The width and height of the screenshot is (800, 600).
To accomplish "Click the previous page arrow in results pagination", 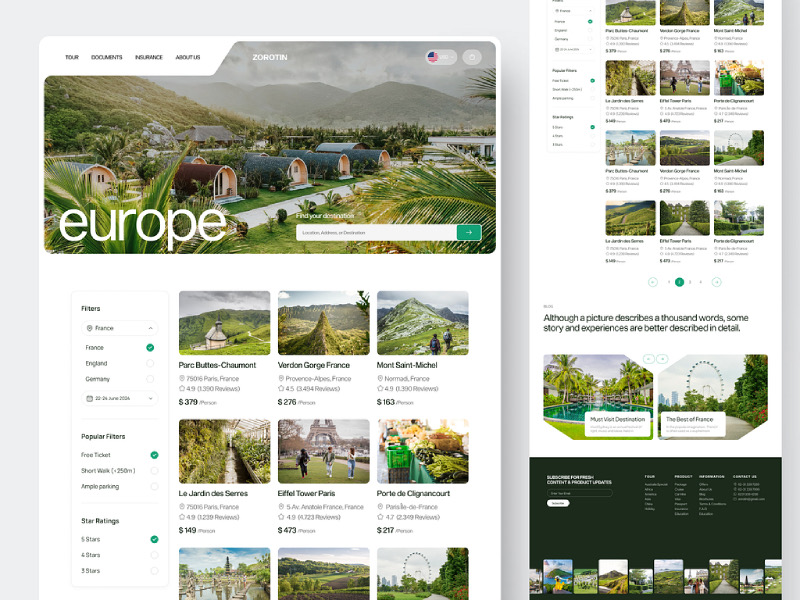I will pos(653,282).
